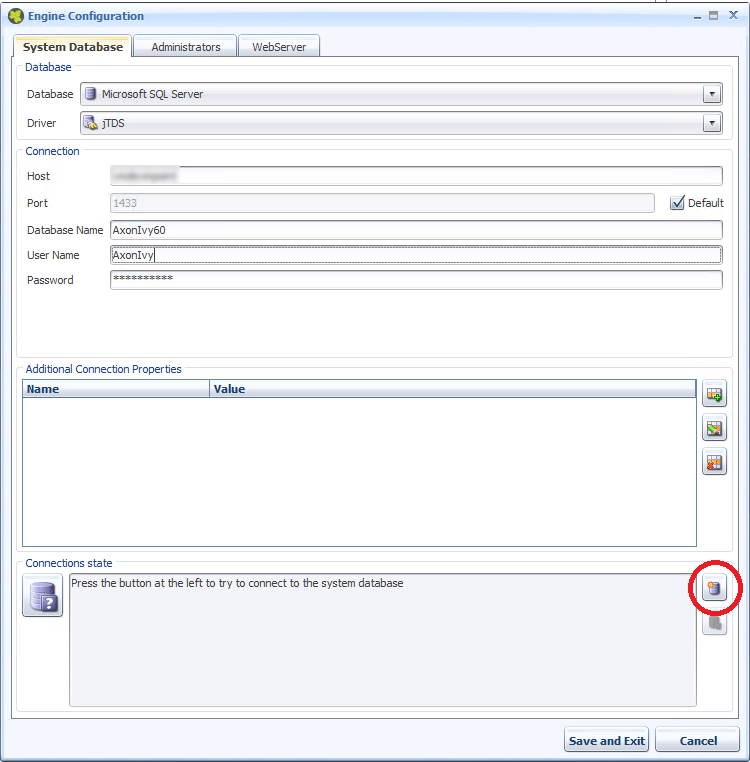This screenshot has width=750, height=762.
Task: Click the edit connection property icon
Action: pyautogui.click(x=714, y=429)
